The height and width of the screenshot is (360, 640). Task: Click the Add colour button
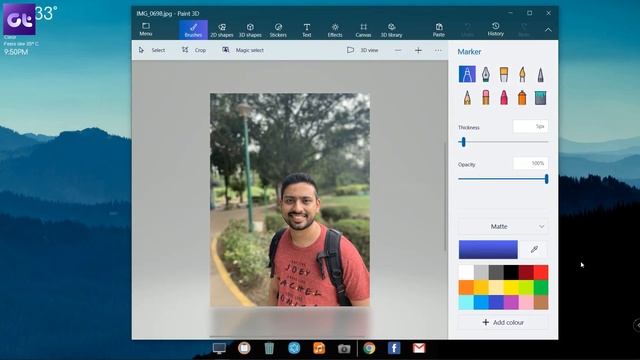click(x=503, y=322)
